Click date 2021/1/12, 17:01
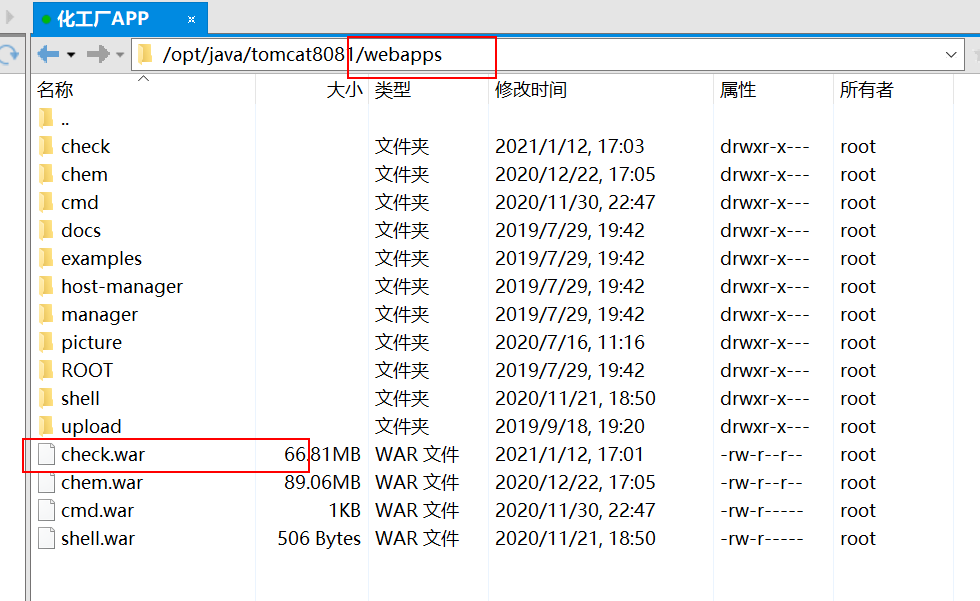This screenshot has height=601, width=980. tap(569, 454)
